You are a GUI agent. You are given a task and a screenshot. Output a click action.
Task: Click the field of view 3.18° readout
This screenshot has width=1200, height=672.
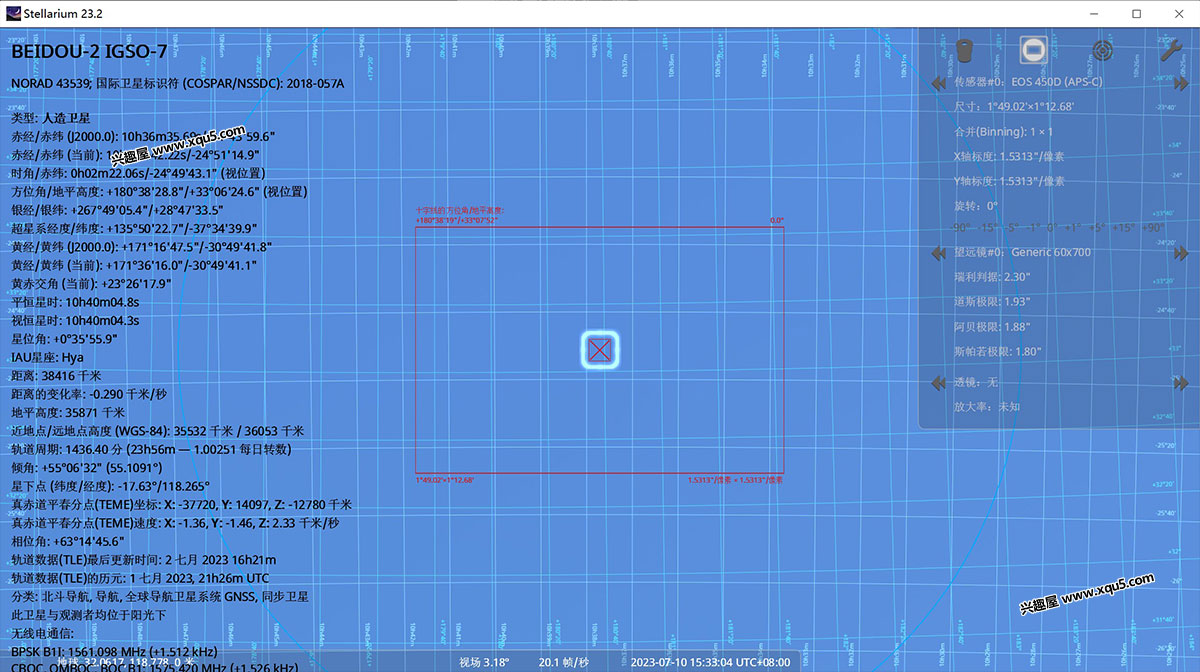click(484, 662)
